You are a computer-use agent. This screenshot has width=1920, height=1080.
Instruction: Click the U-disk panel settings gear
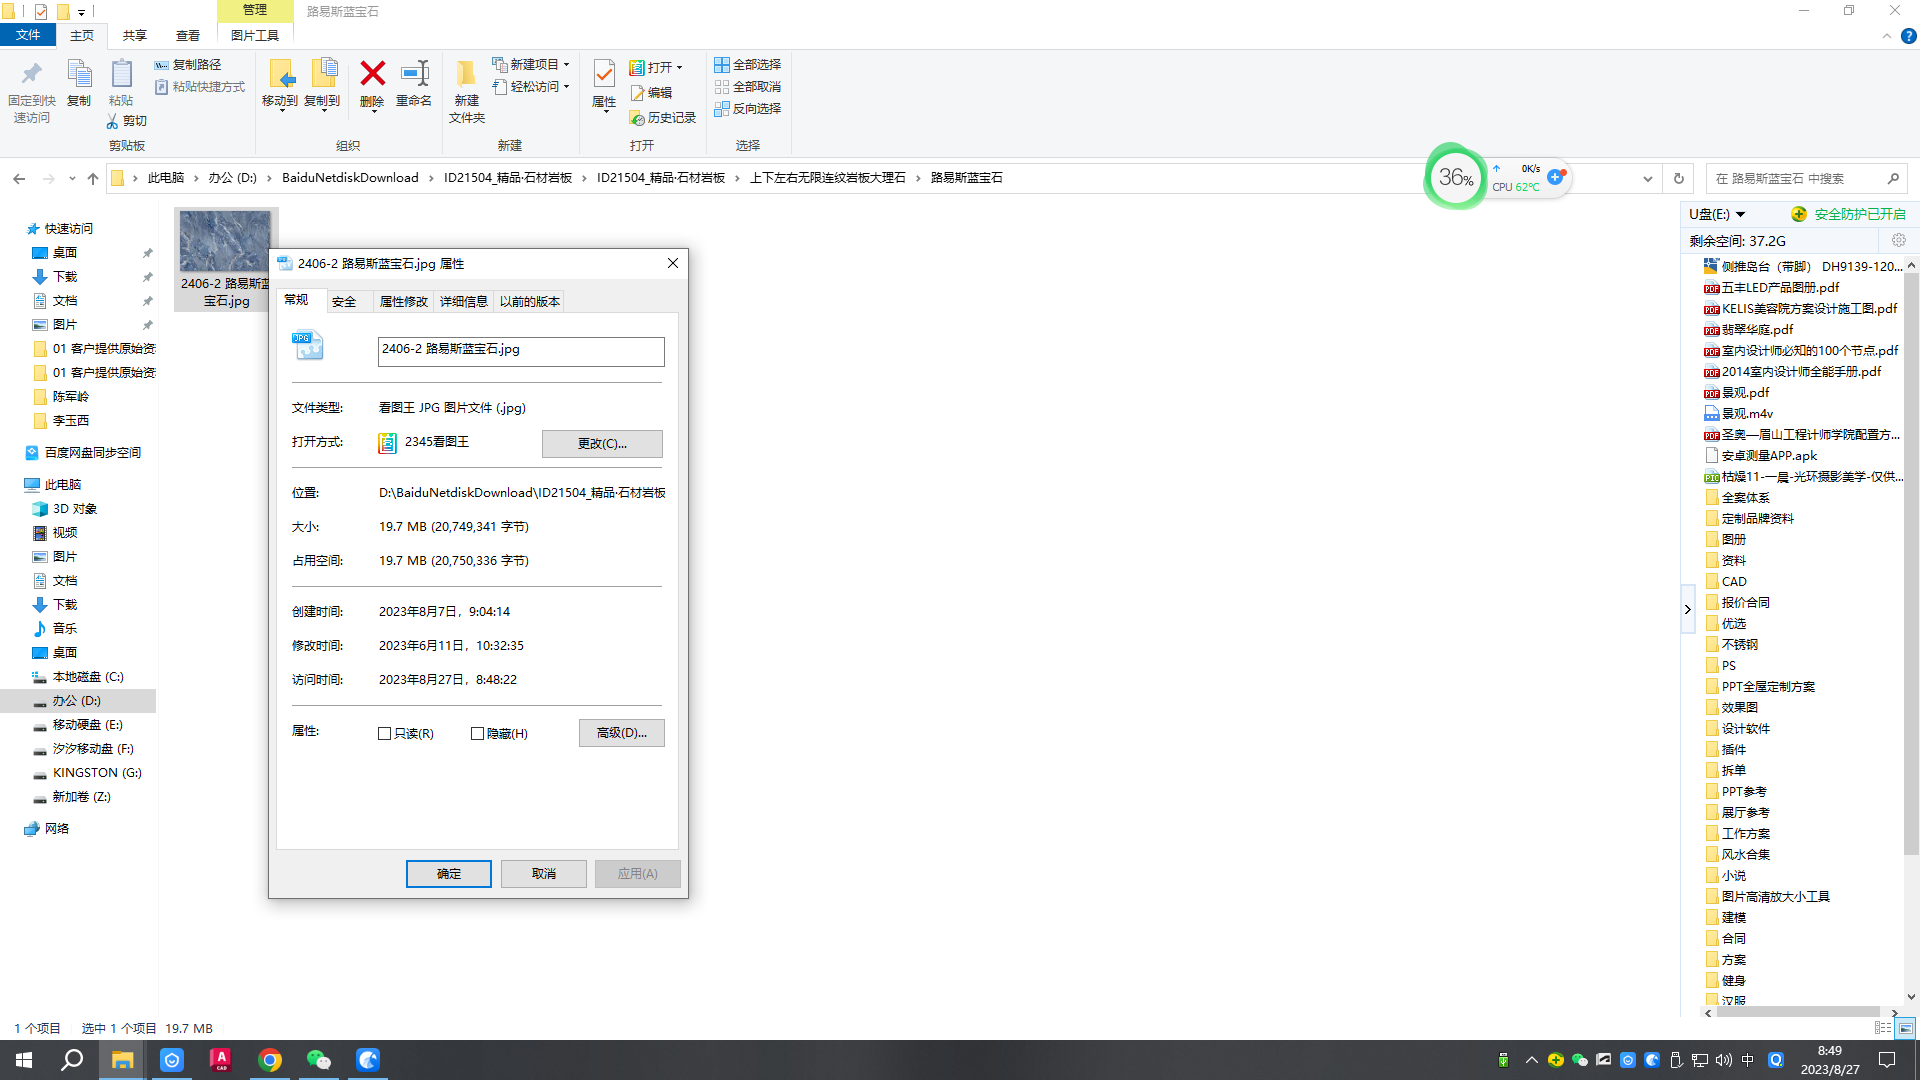[x=1899, y=241]
